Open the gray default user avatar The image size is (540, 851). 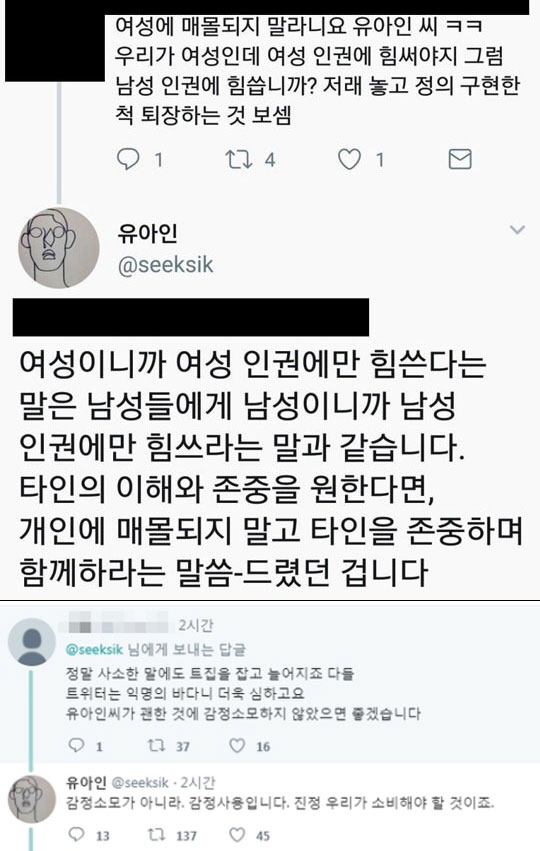pos(32,642)
